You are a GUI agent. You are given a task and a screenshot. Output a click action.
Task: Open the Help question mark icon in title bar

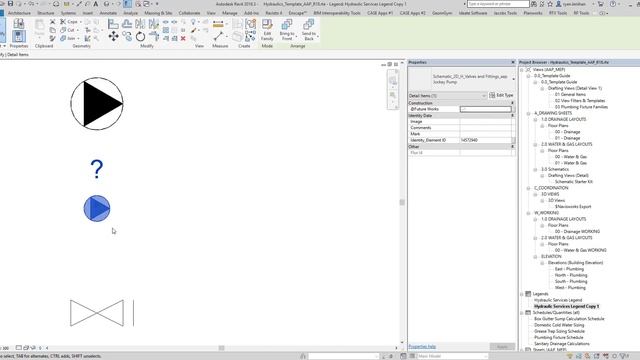[613, 4]
